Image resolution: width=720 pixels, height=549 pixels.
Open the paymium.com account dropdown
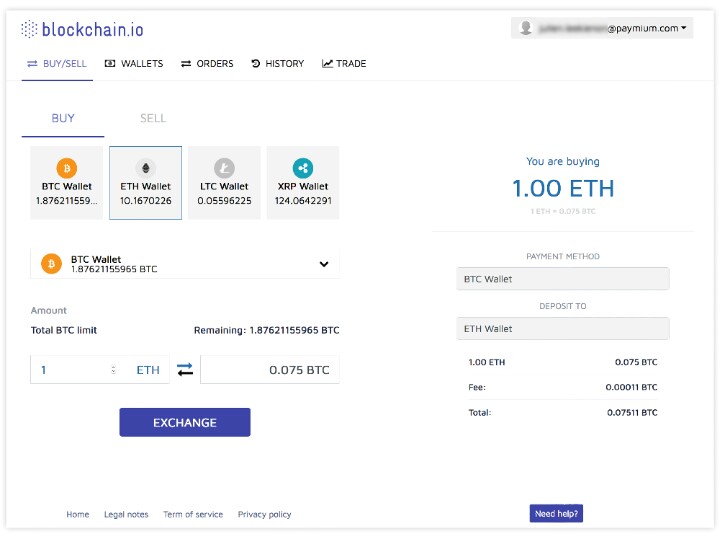602,28
